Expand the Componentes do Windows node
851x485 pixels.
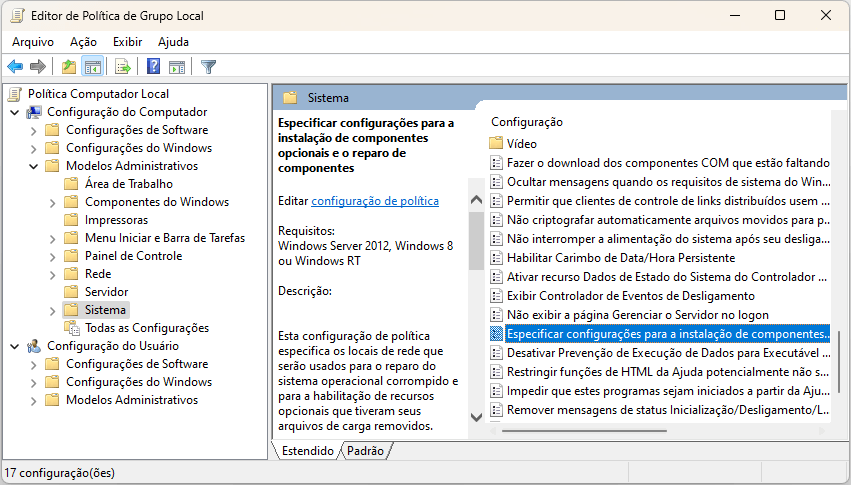tap(53, 203)
